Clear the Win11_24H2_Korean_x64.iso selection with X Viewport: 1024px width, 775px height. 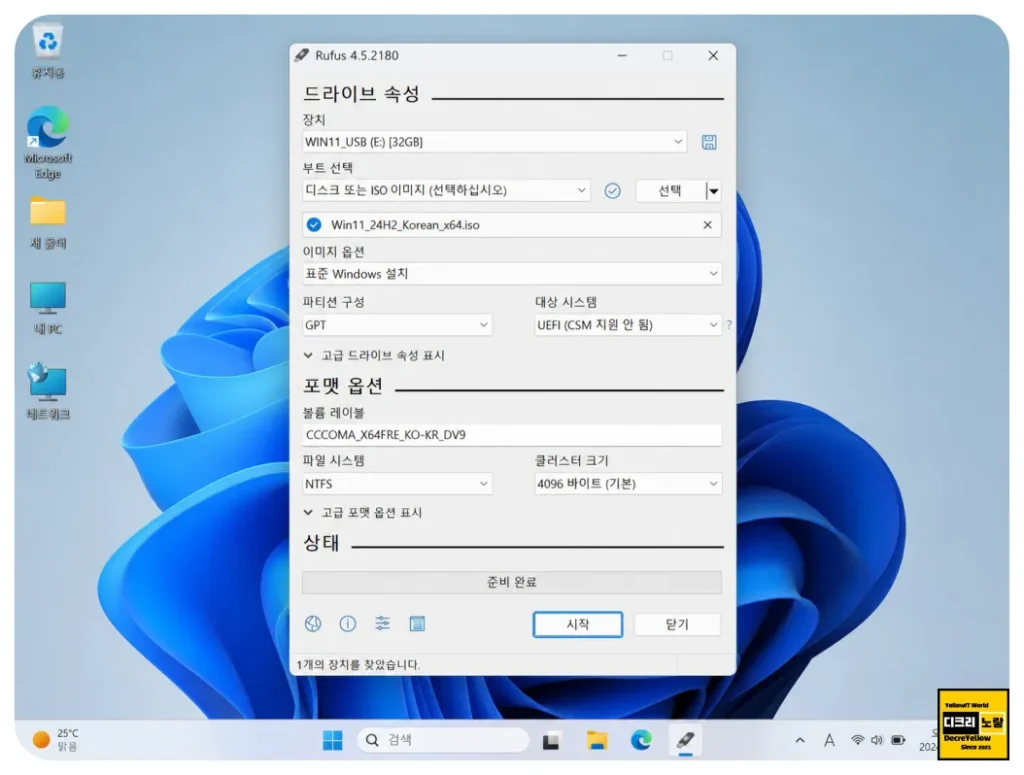(x=707, y=225)
